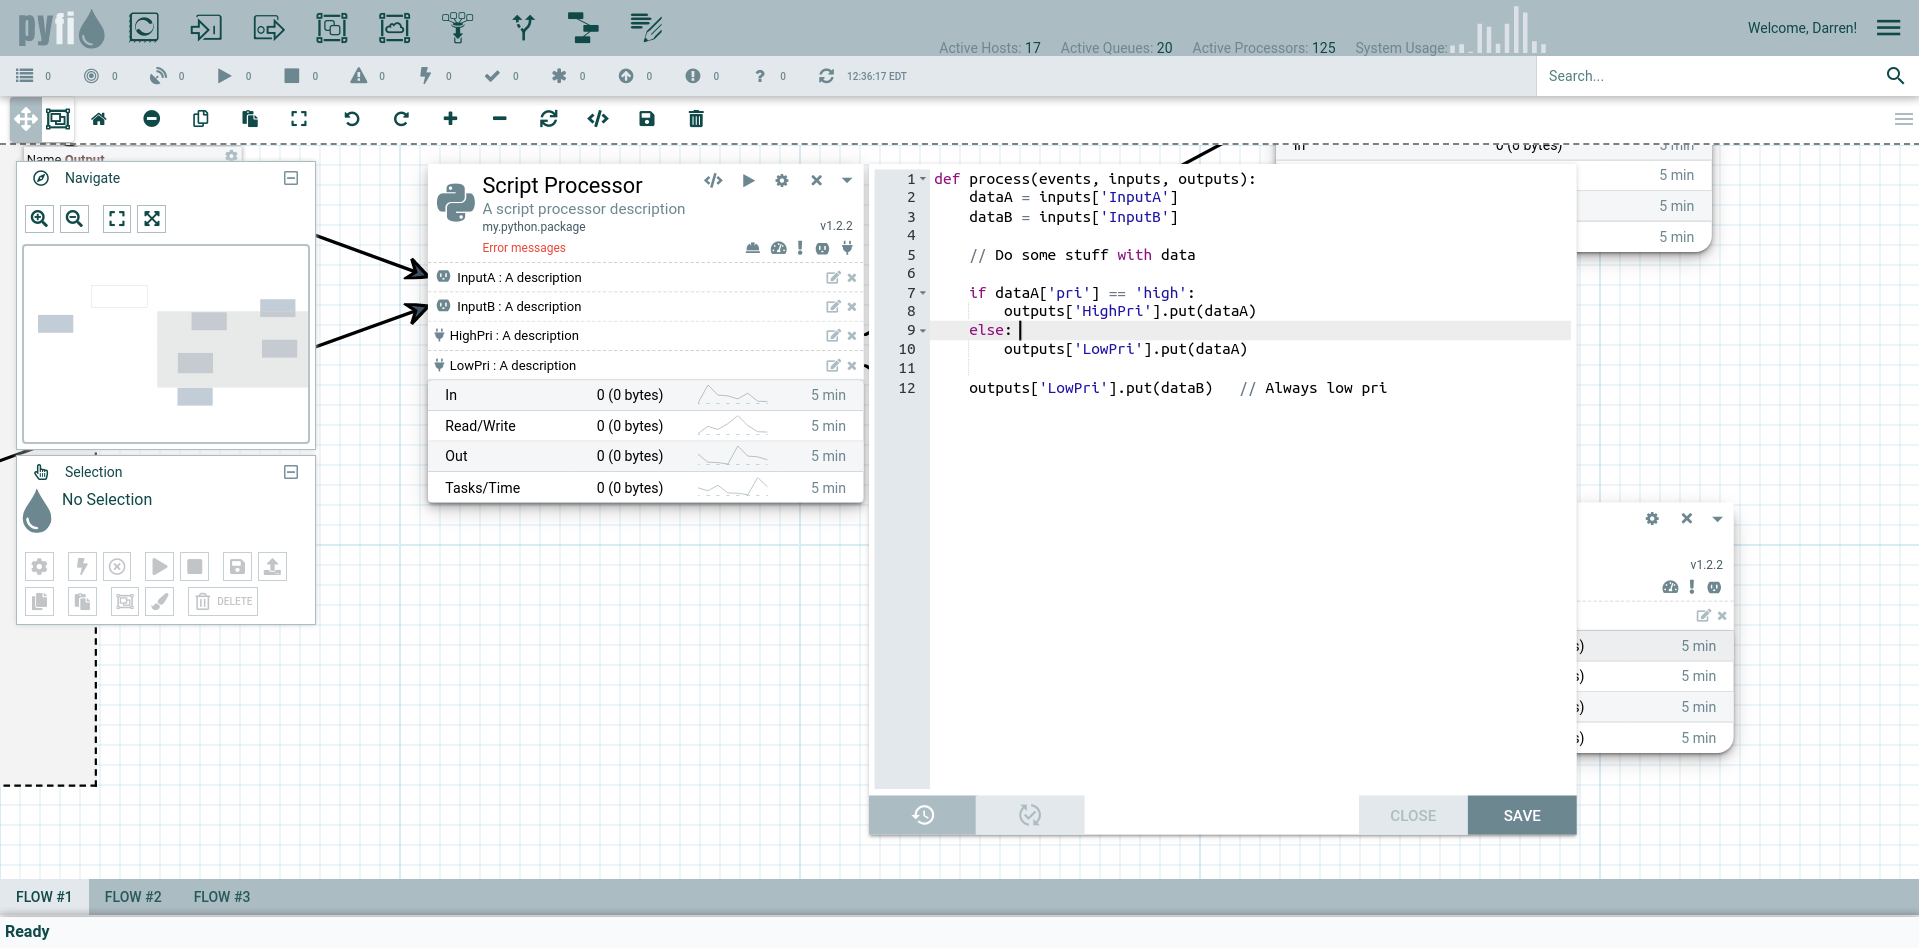Screen dimensions: 1919x948
Task: Zoom in using Navigate panel magnifier
Action: [39, 219]
